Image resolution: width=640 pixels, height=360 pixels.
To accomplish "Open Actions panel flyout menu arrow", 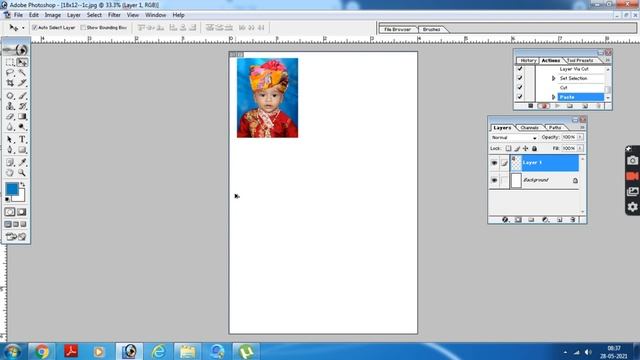I will 607,60.
